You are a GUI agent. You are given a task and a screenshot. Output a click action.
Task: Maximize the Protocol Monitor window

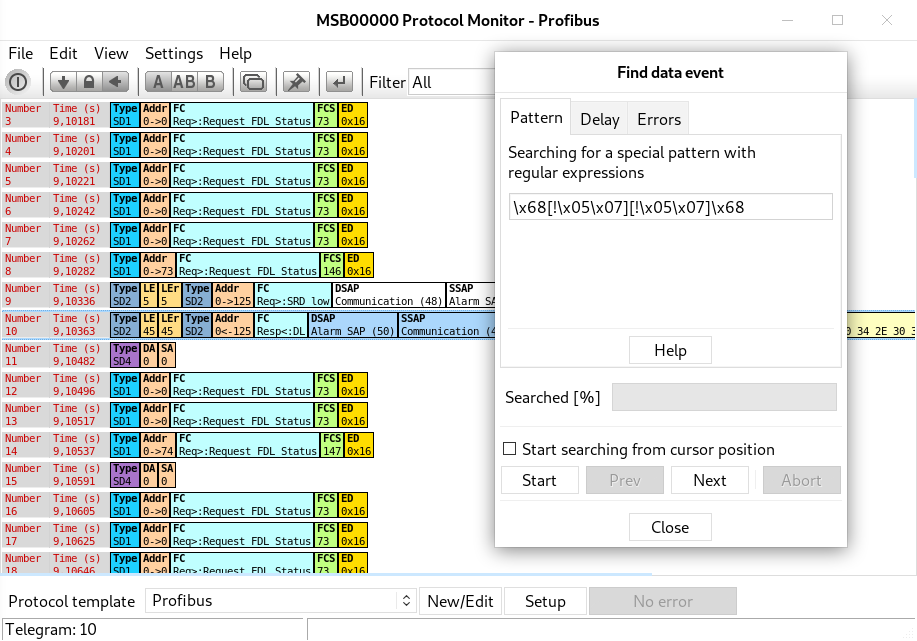coord(837,20)
